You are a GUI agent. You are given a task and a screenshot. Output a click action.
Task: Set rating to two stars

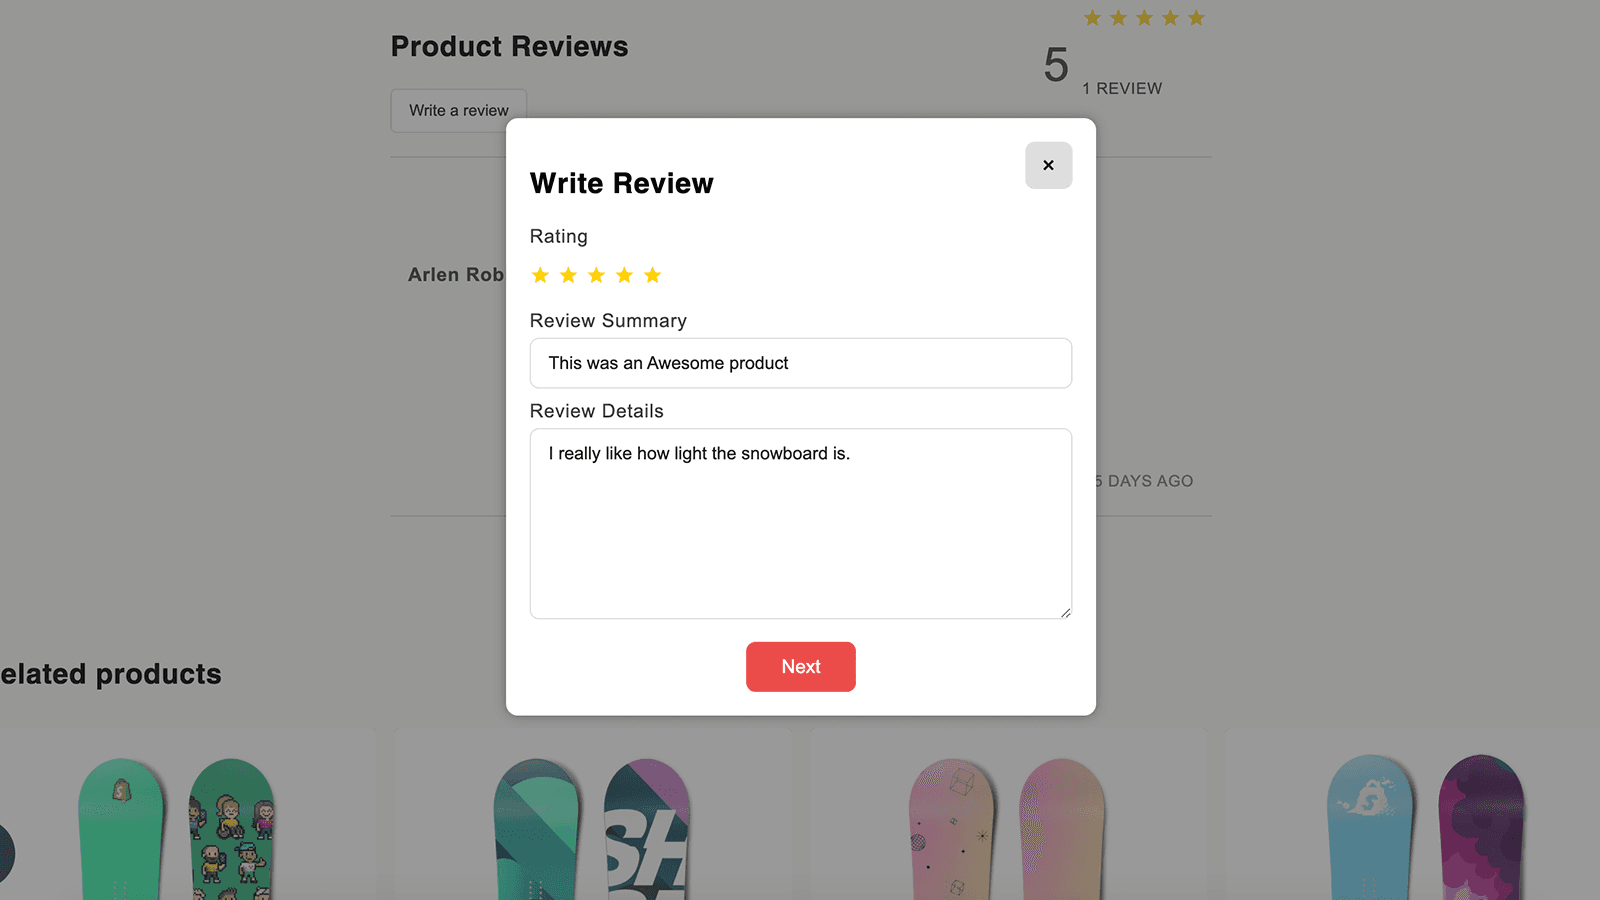(568, 275)
